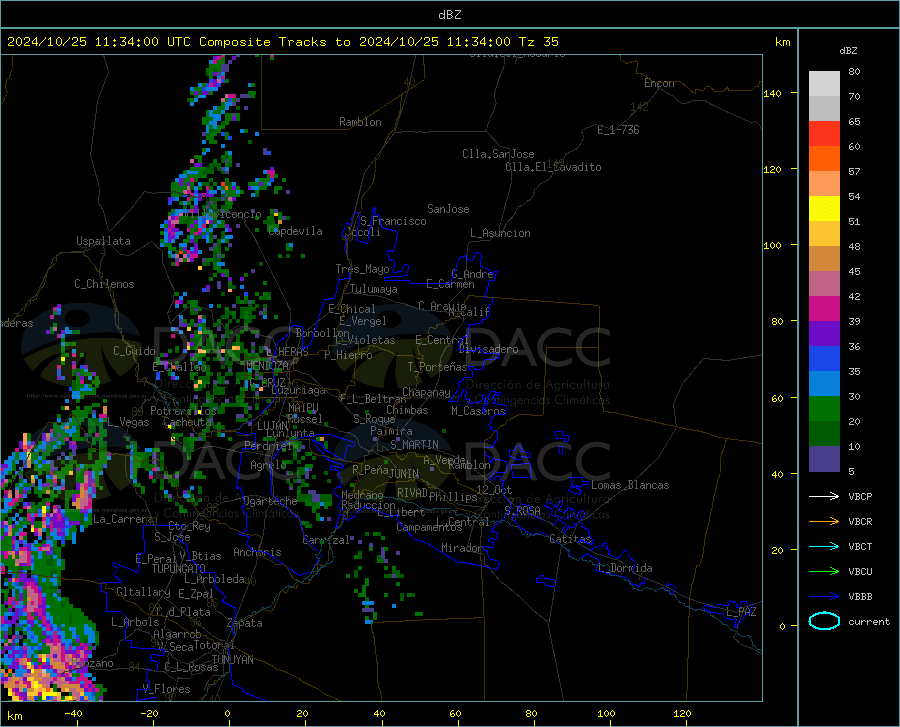Screen dimensions: 900x727
Task: Click the 'L_PAZ' map label
Action: tap(741, 612)
